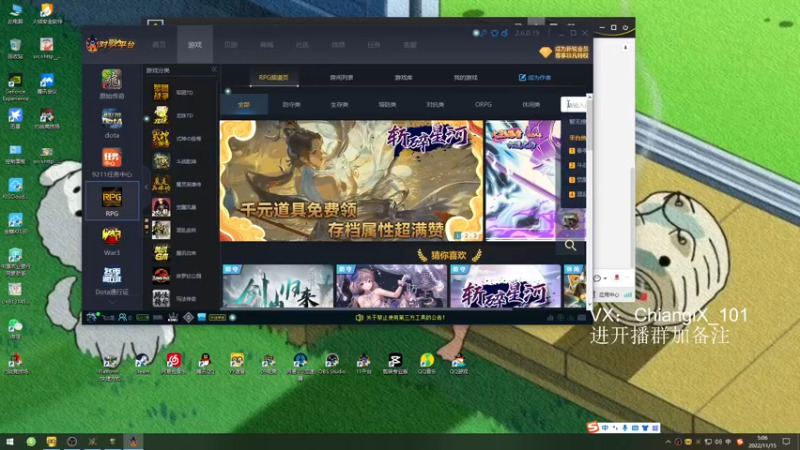This screenshot has height=450, width=800.
Task: Expand more sidebar games with down chevron
Action: coord(112,302)
